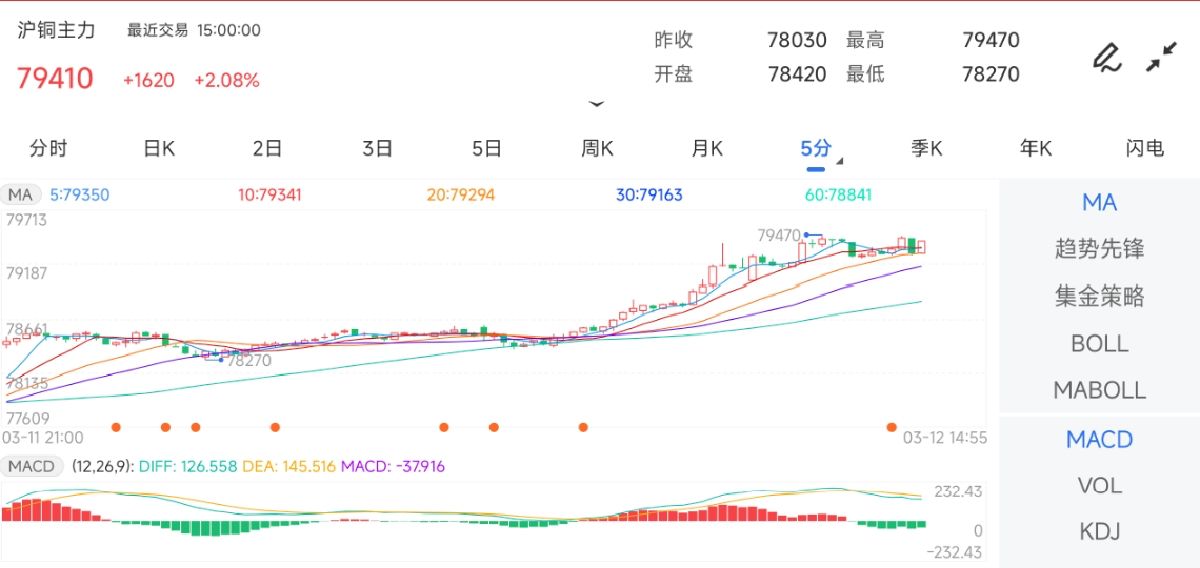
Task: Click the -232.43 MACD axis label
Action: pyautogui.click(x=955, y=553)
